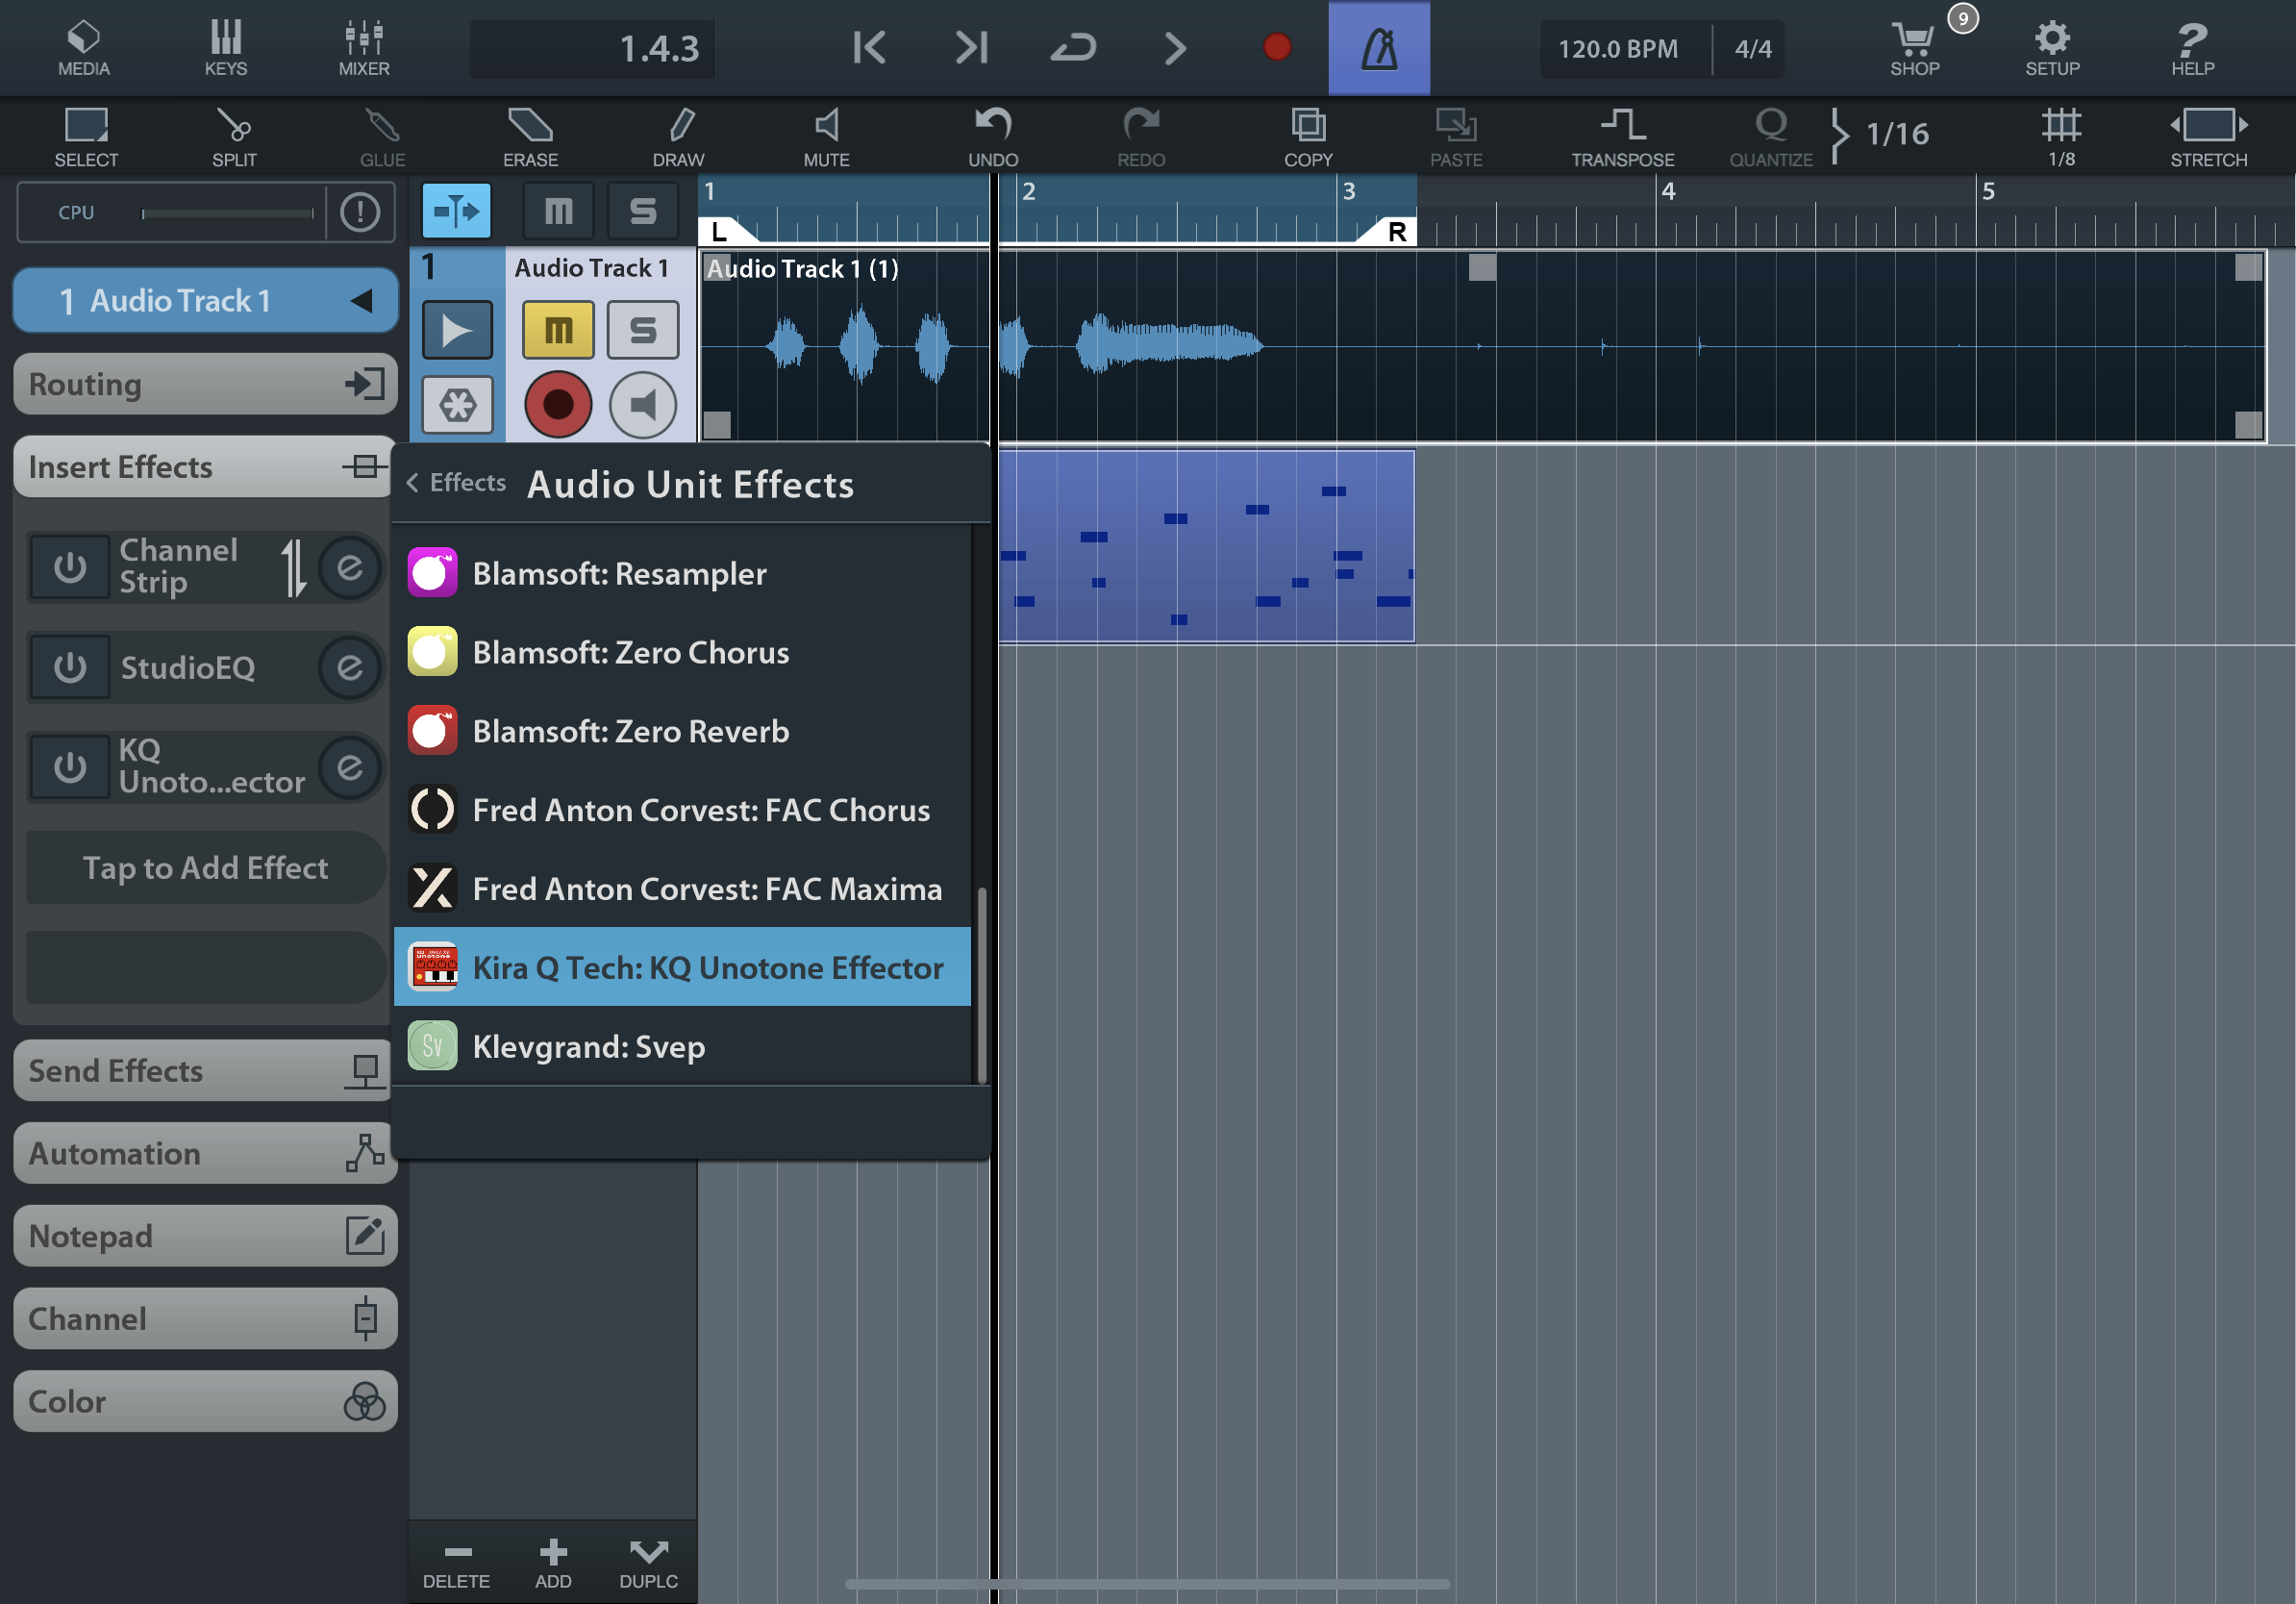This screenshot has height=1604, width=2296.
Task: Click the horizontal arranger scrollbar
Action: pos(1146,1584)
